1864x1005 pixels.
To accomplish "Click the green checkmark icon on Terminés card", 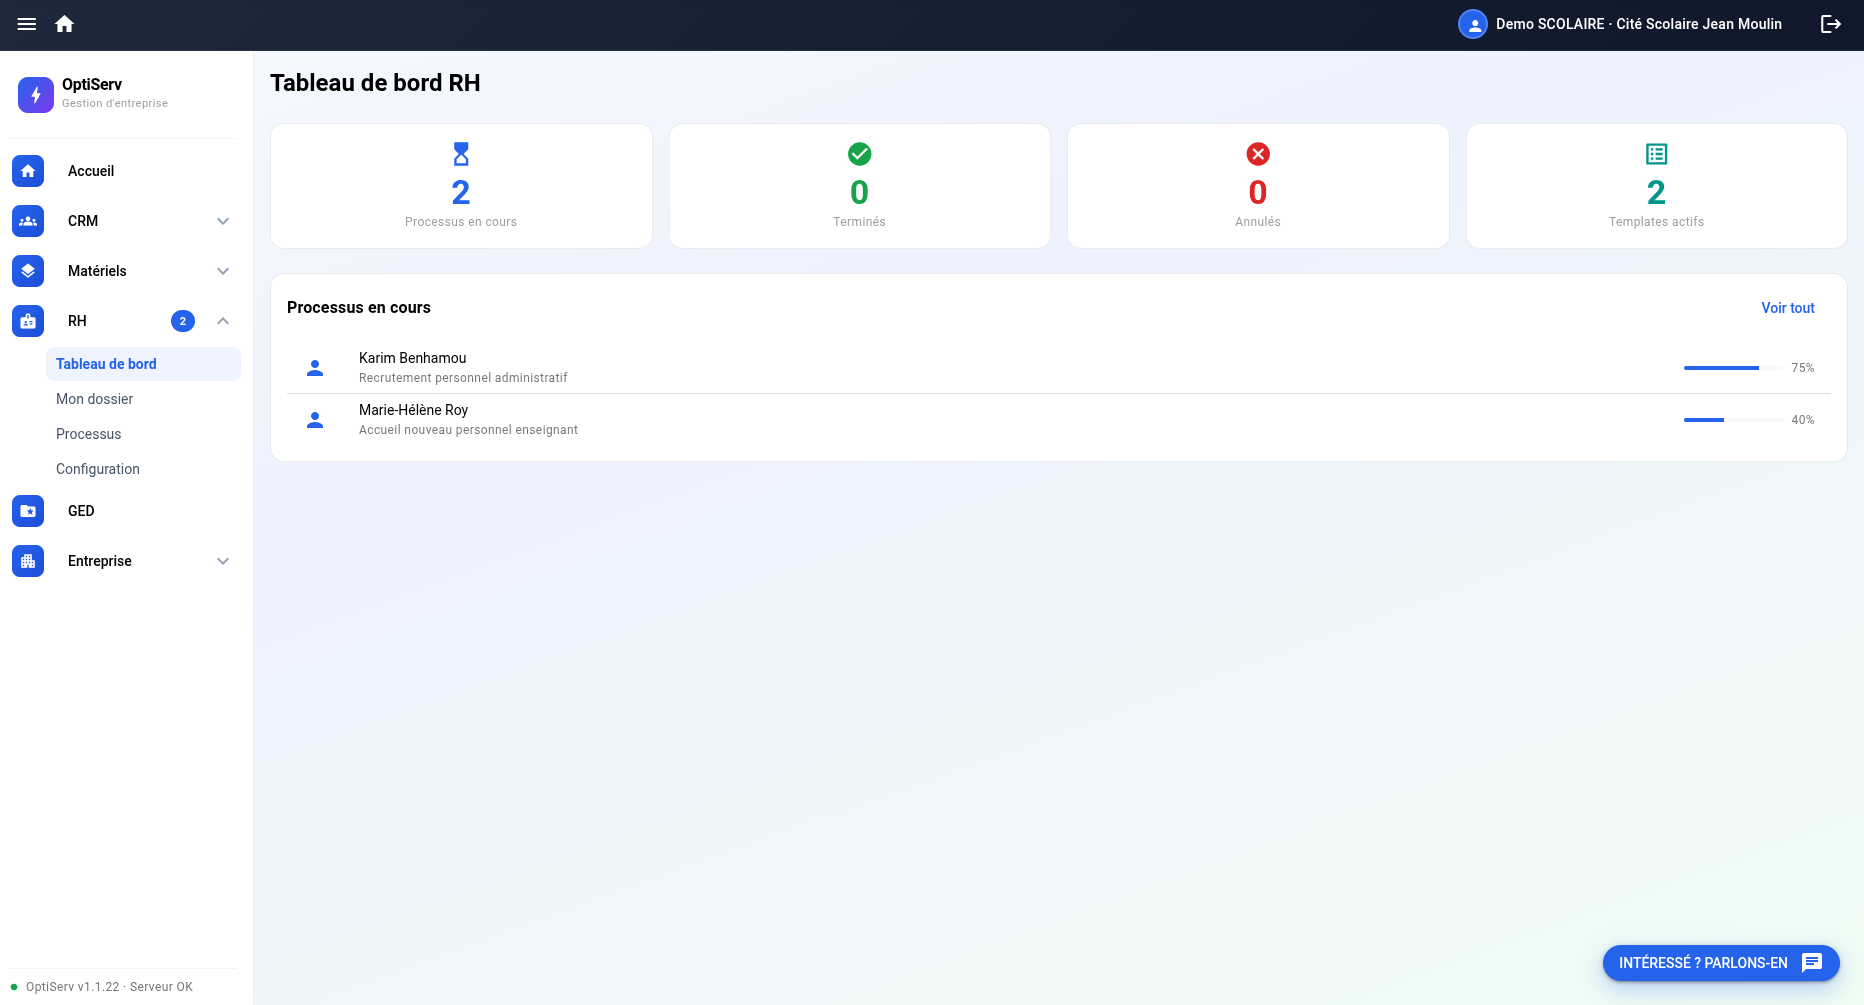I will coord(860,154).
